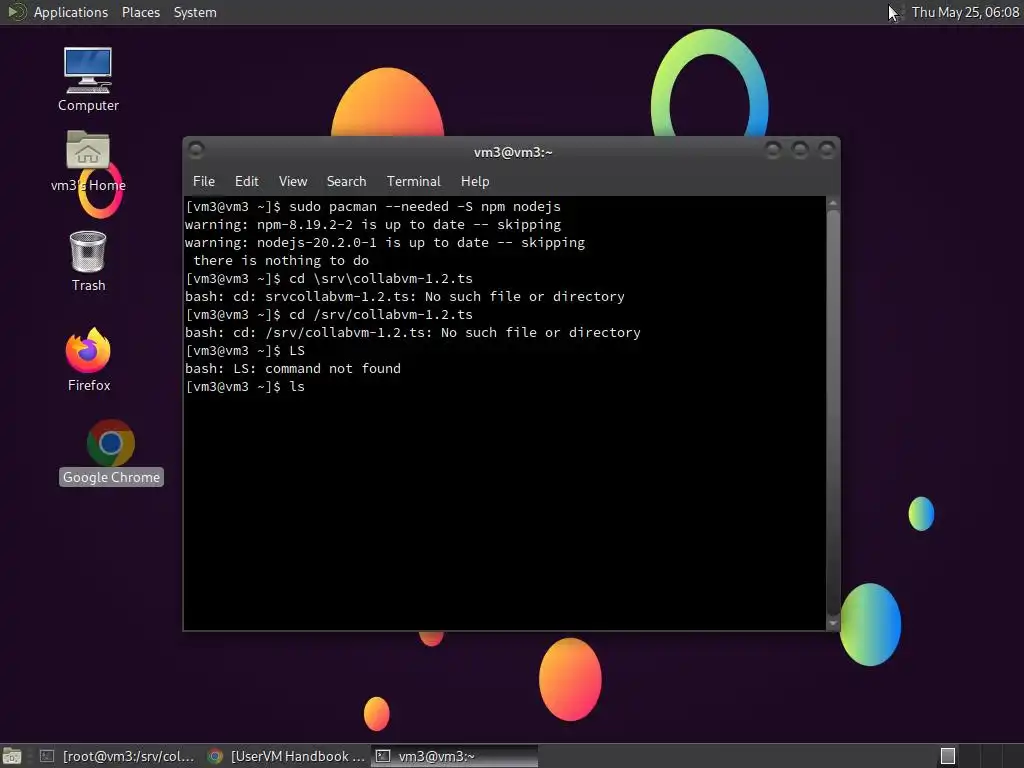Open the terminal Edit menu
The image size is (1024, 768).
tap(246, 182)
